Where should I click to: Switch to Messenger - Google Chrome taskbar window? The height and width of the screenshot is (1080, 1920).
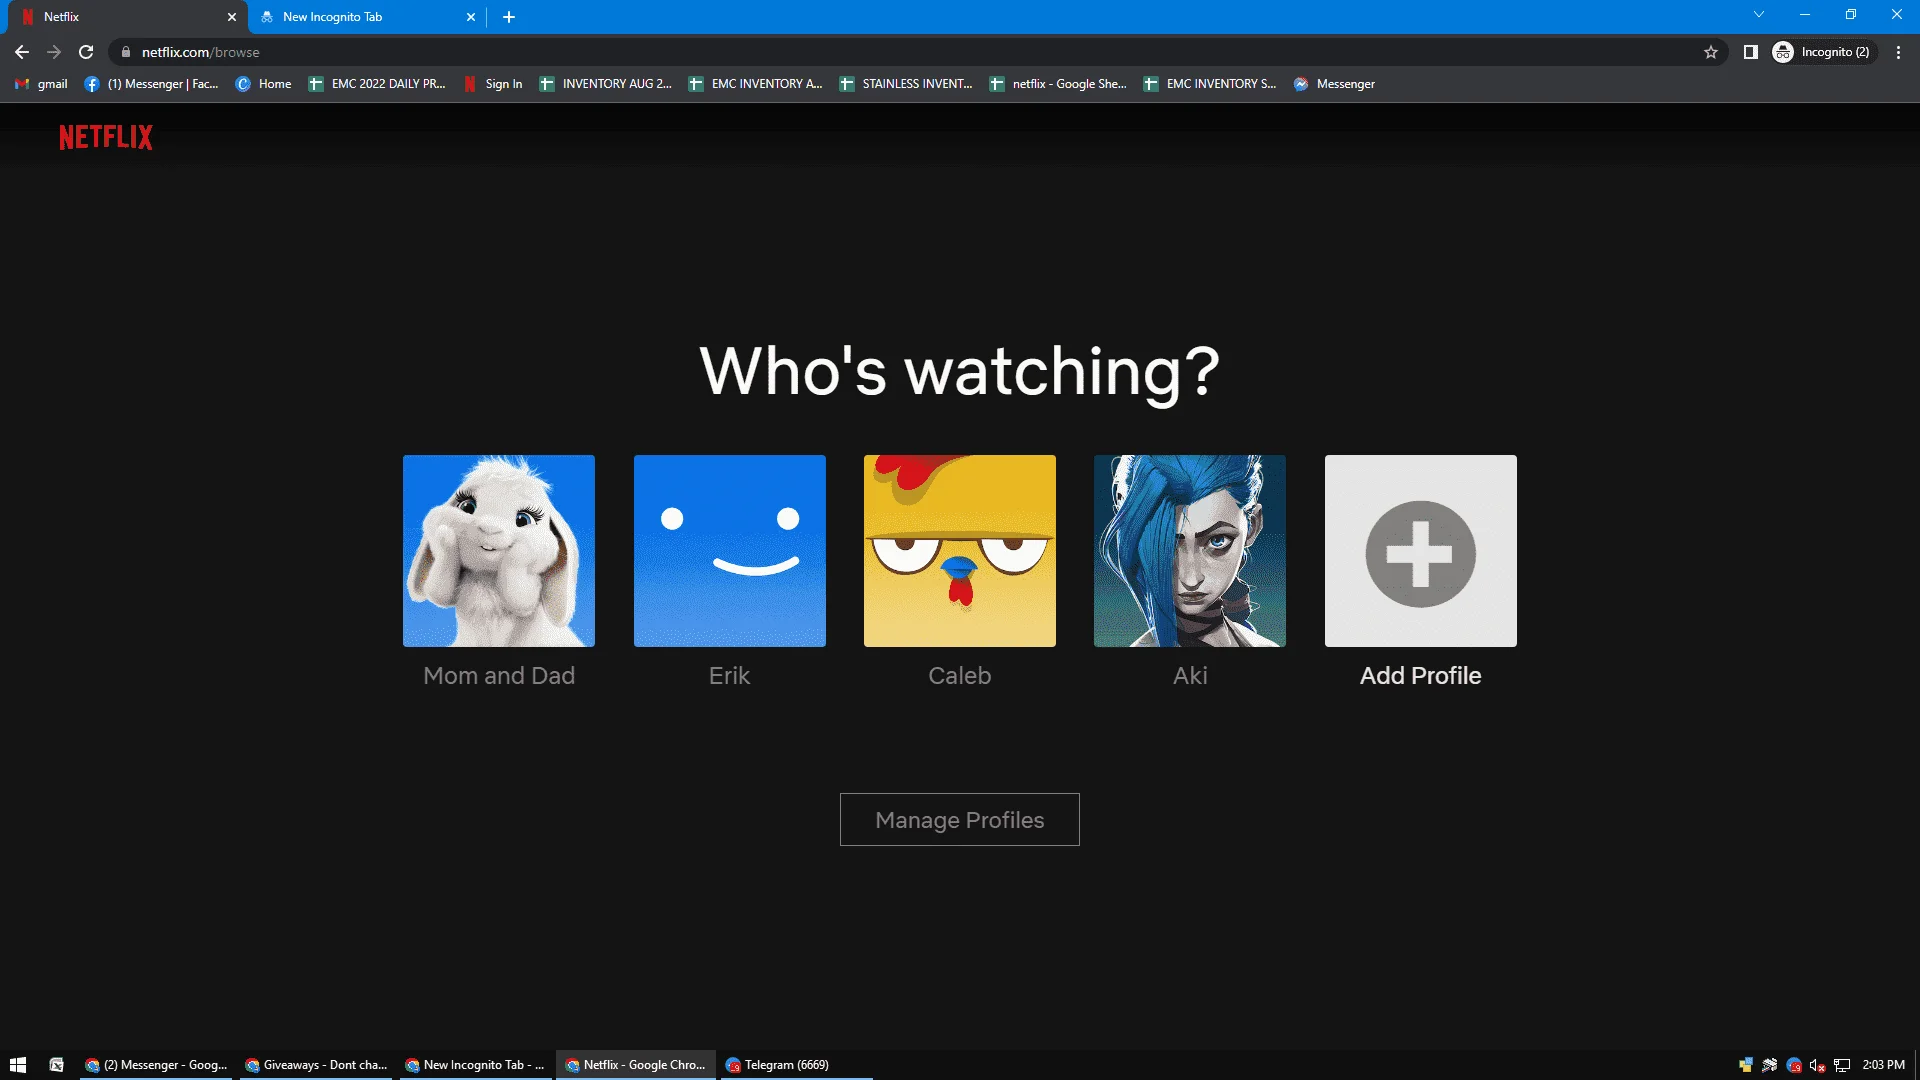157,1065
